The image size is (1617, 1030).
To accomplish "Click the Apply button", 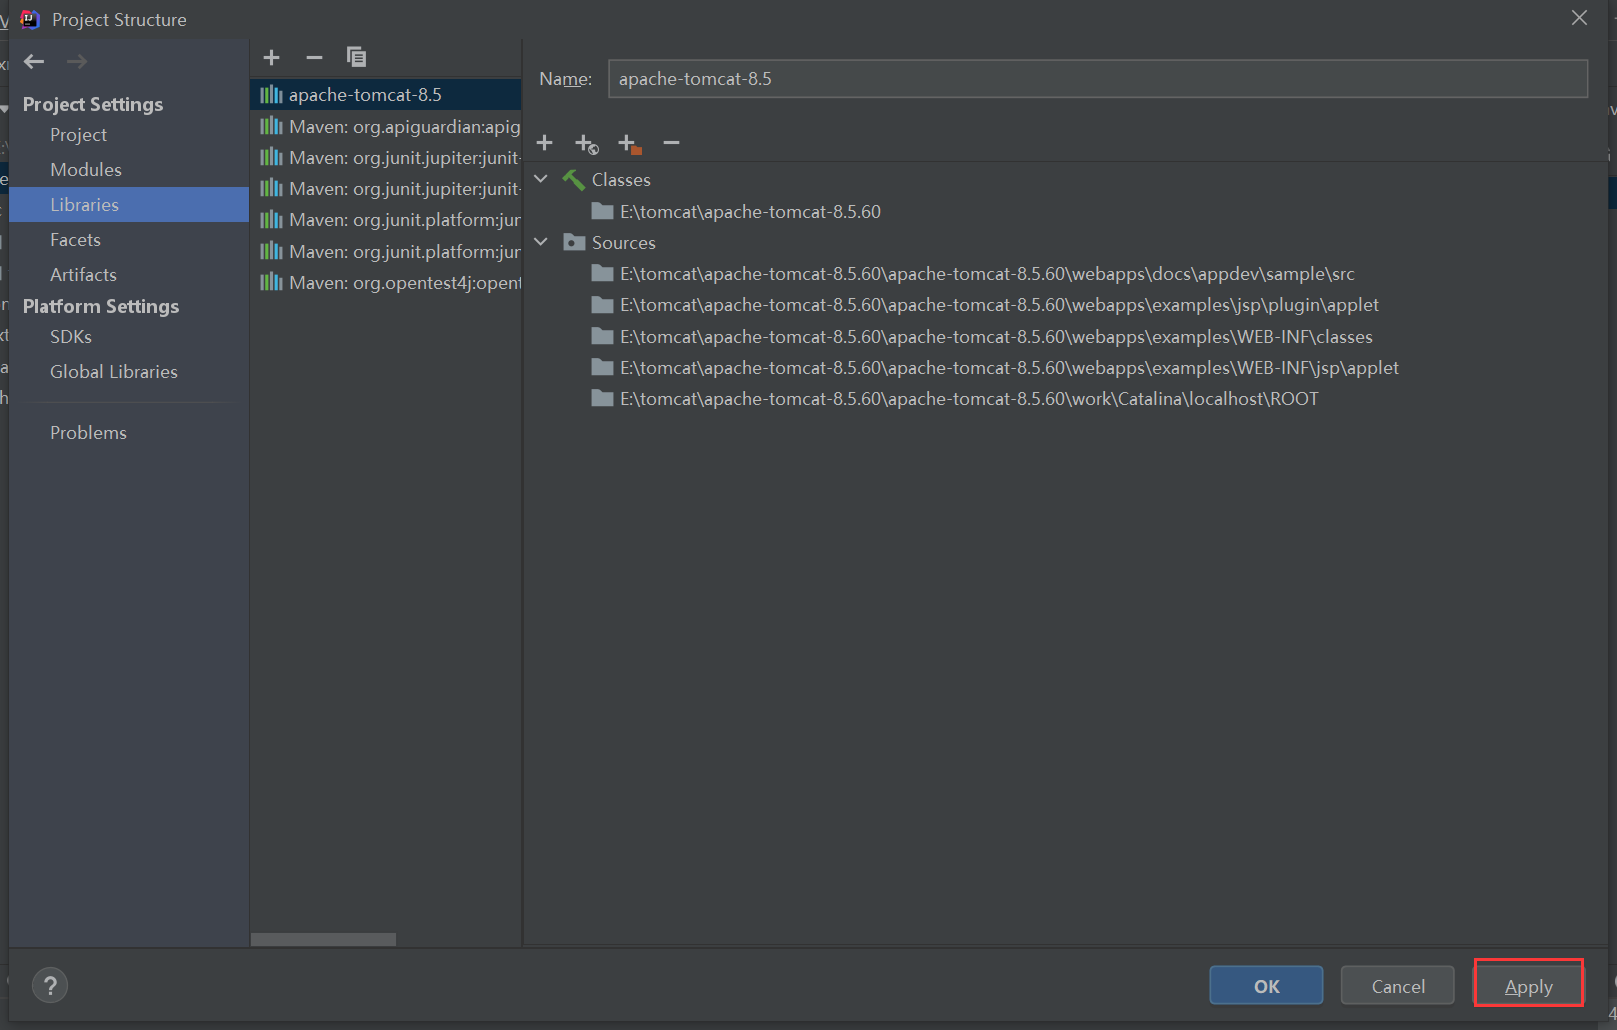I will click(1529, 986).
